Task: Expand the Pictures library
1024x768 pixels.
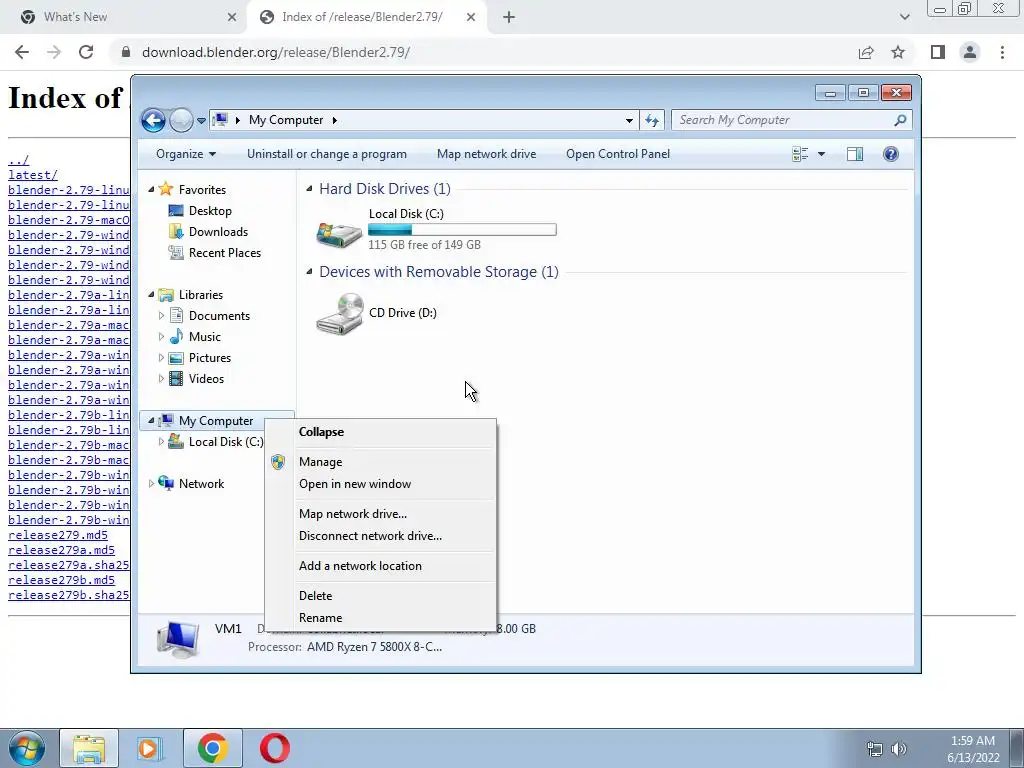Action: pyautogui.click(x=161, y=358)
